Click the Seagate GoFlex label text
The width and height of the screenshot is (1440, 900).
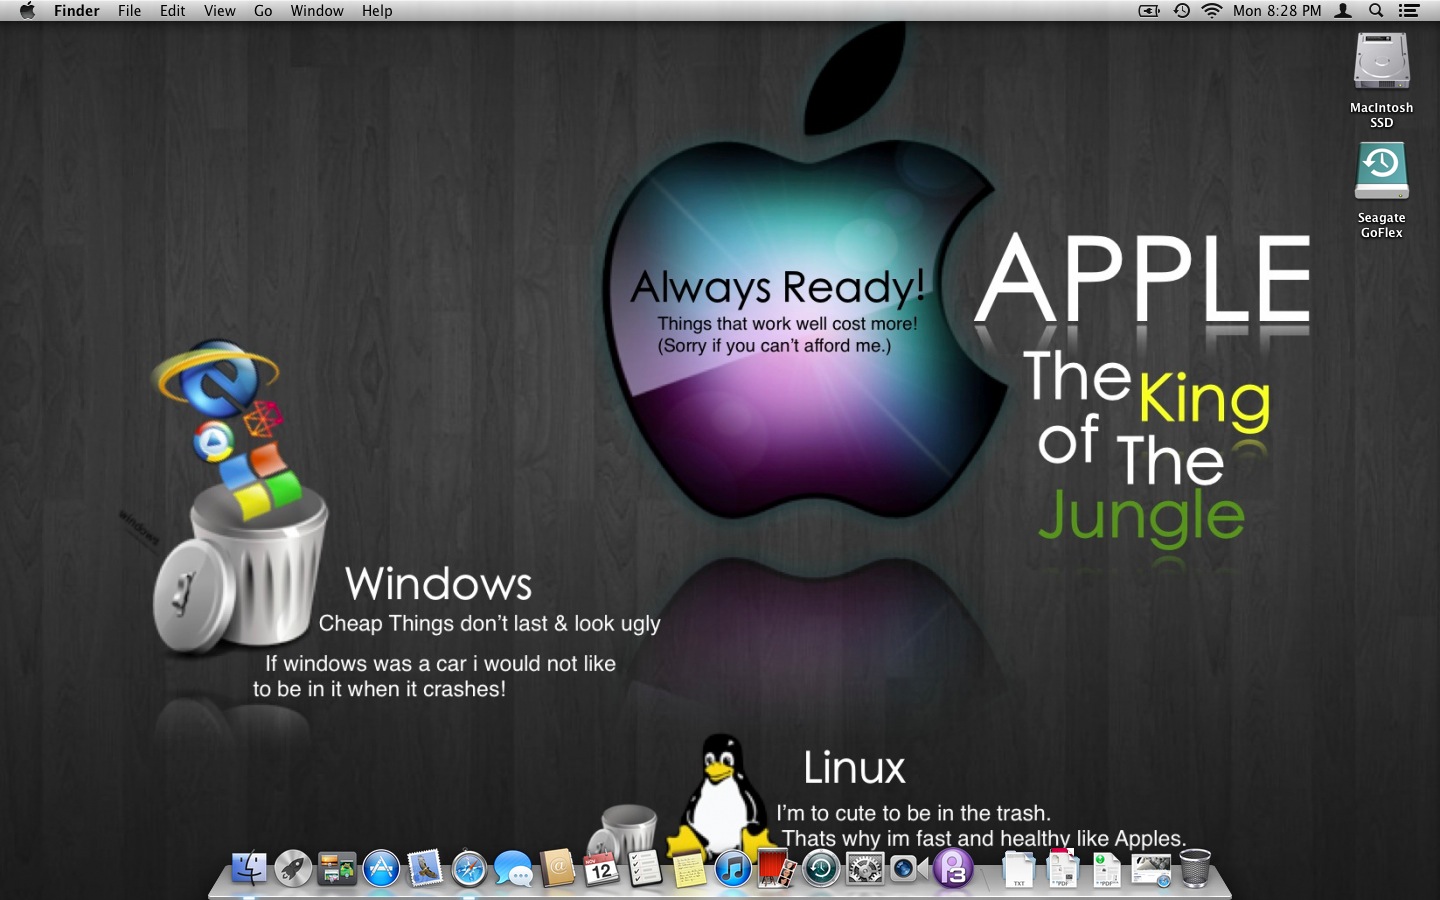click(x=1381, y=225)
